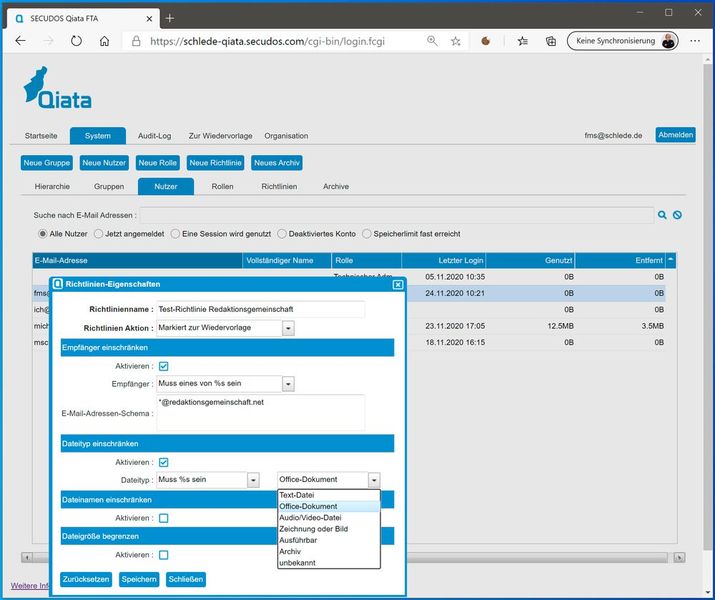Click the browser refresh icon
Image resolution: width=715 pixels, height=600 pixels.
coord(76,41)
